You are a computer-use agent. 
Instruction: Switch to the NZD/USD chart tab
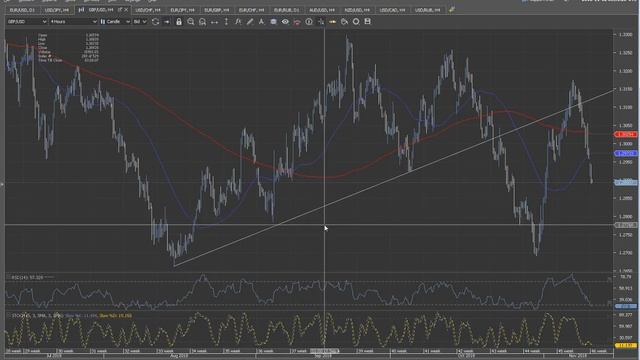tap(357, 9)
